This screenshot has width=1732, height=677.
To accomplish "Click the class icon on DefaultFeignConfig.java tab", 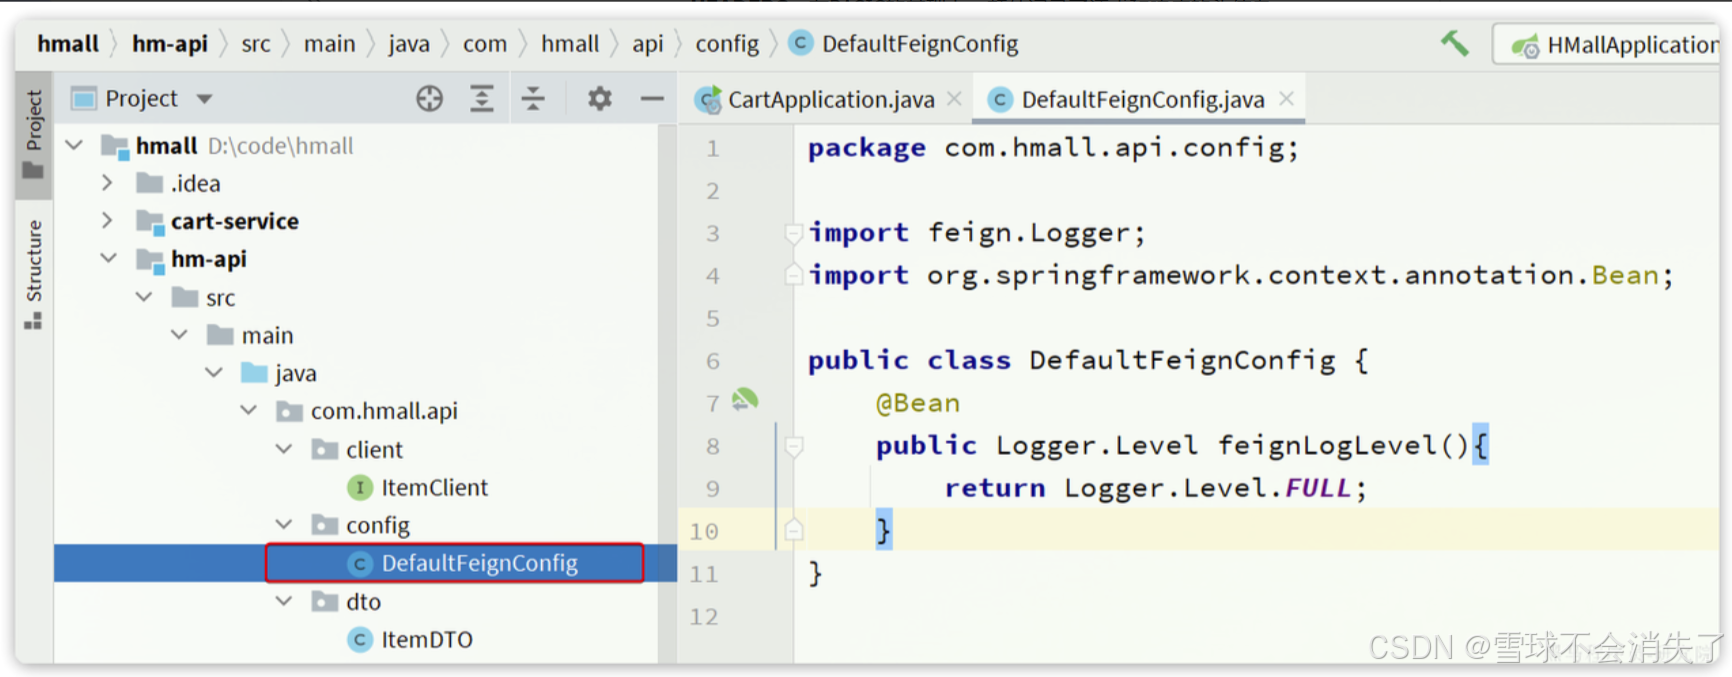I will (x=999, y=99).
